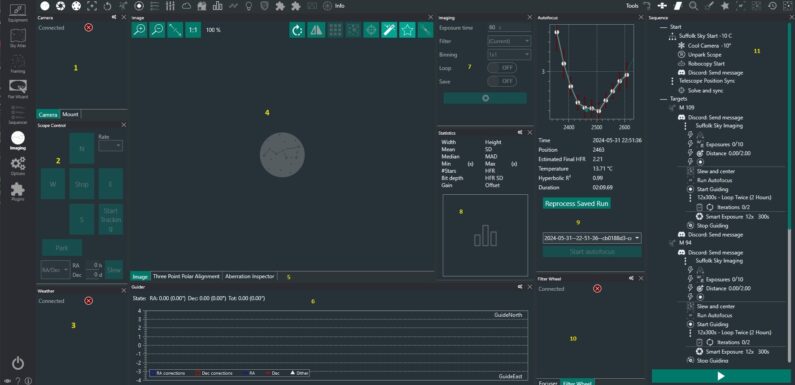Click the sliders icon in top toolbar
The height and width of the screenshot is (385, 795).
(x=170, y=6)
